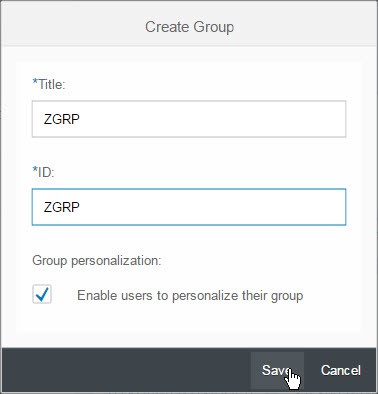The image size is (378, 394).
Task: Click the word Group in dialog title
Action: [x=214, y=27]
